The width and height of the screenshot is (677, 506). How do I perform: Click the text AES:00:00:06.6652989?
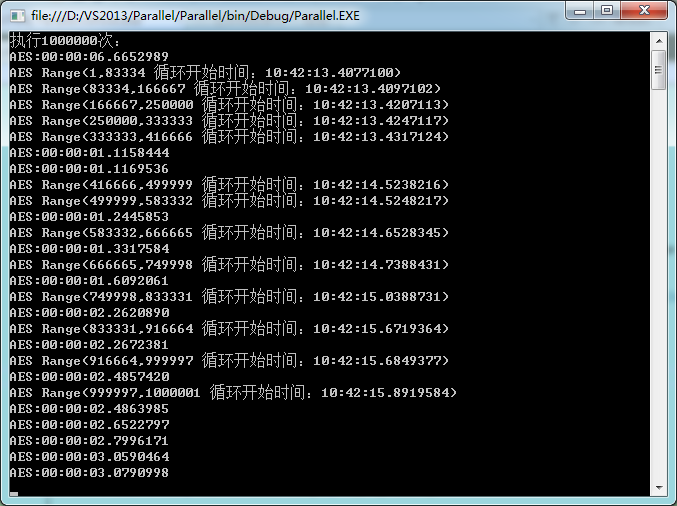(x=89, y=57)
